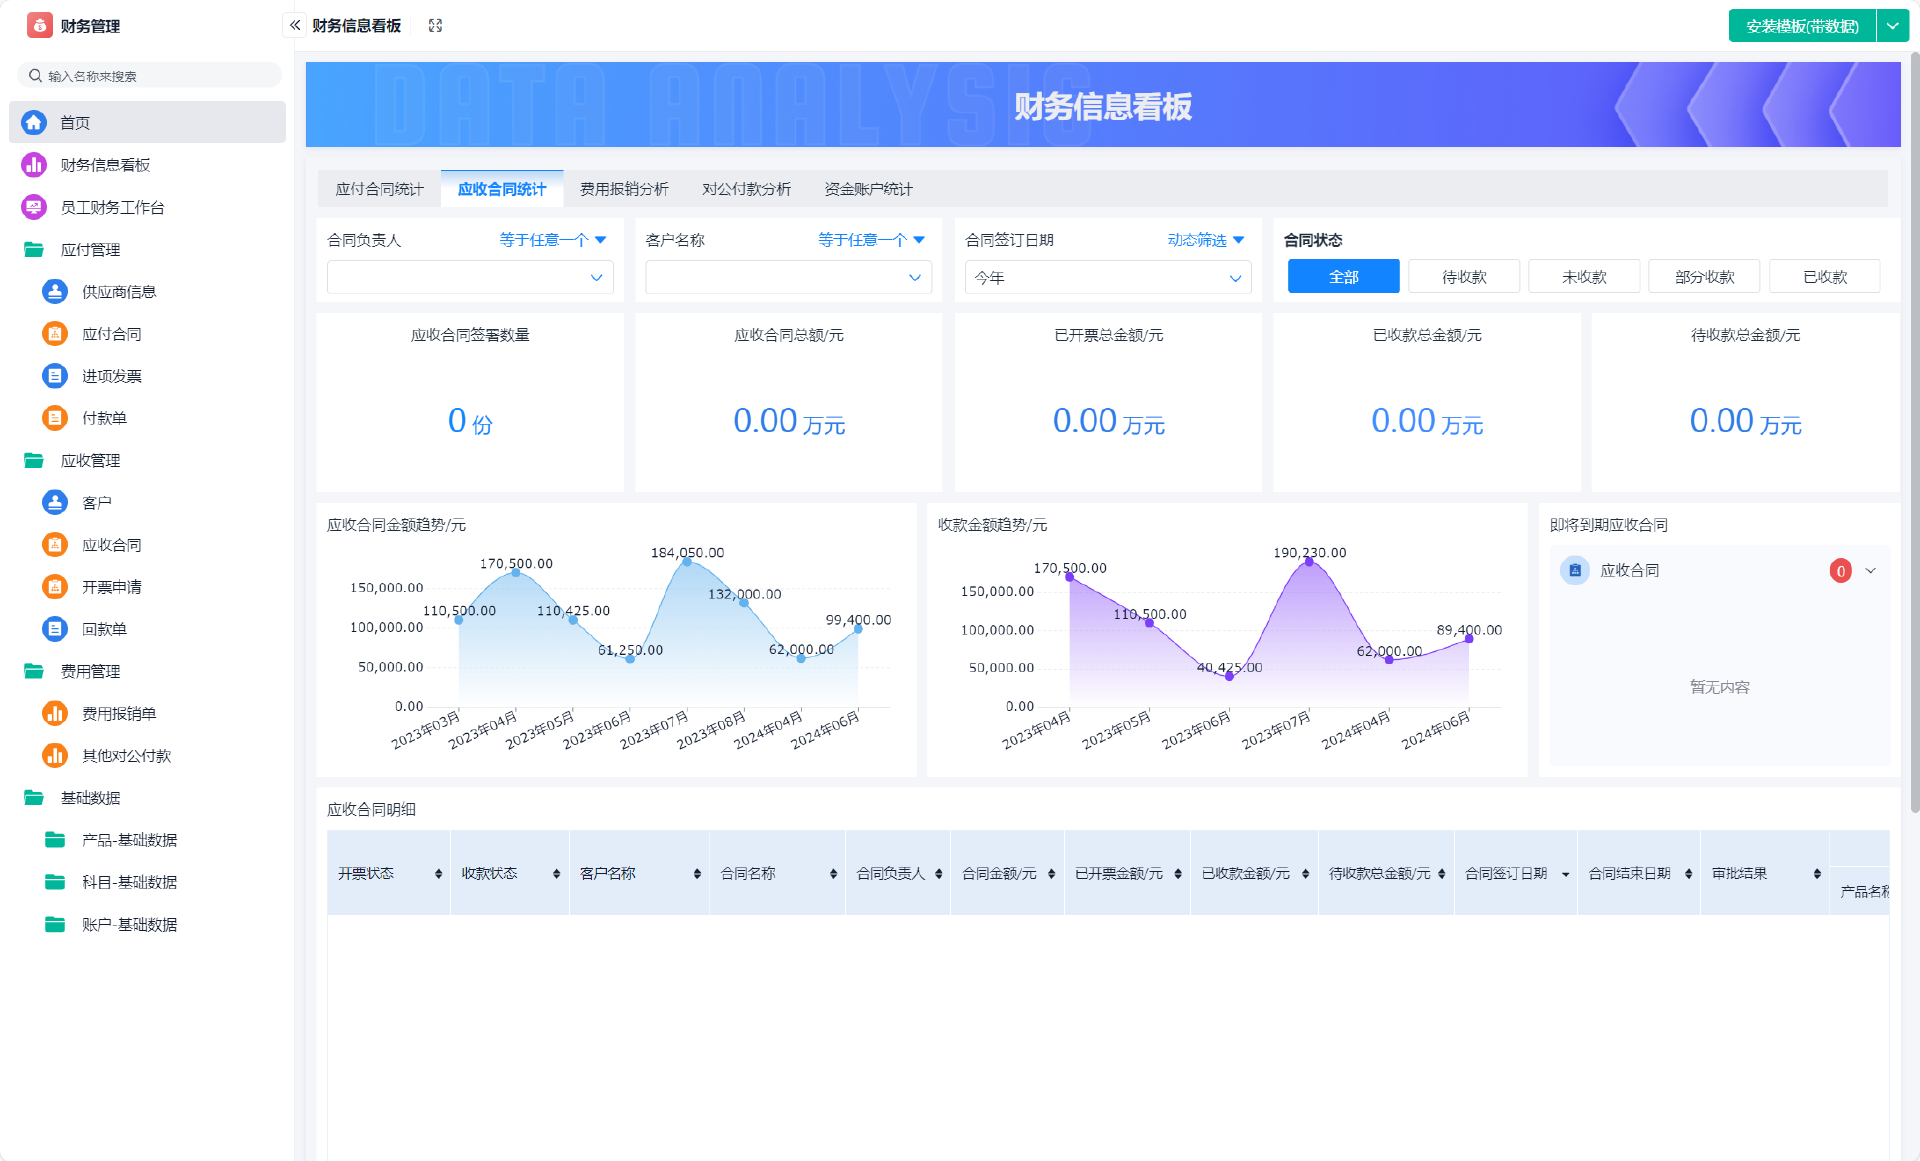Click the name search input field
The height and width of the screenshot is (1161, 1920).
150,76
